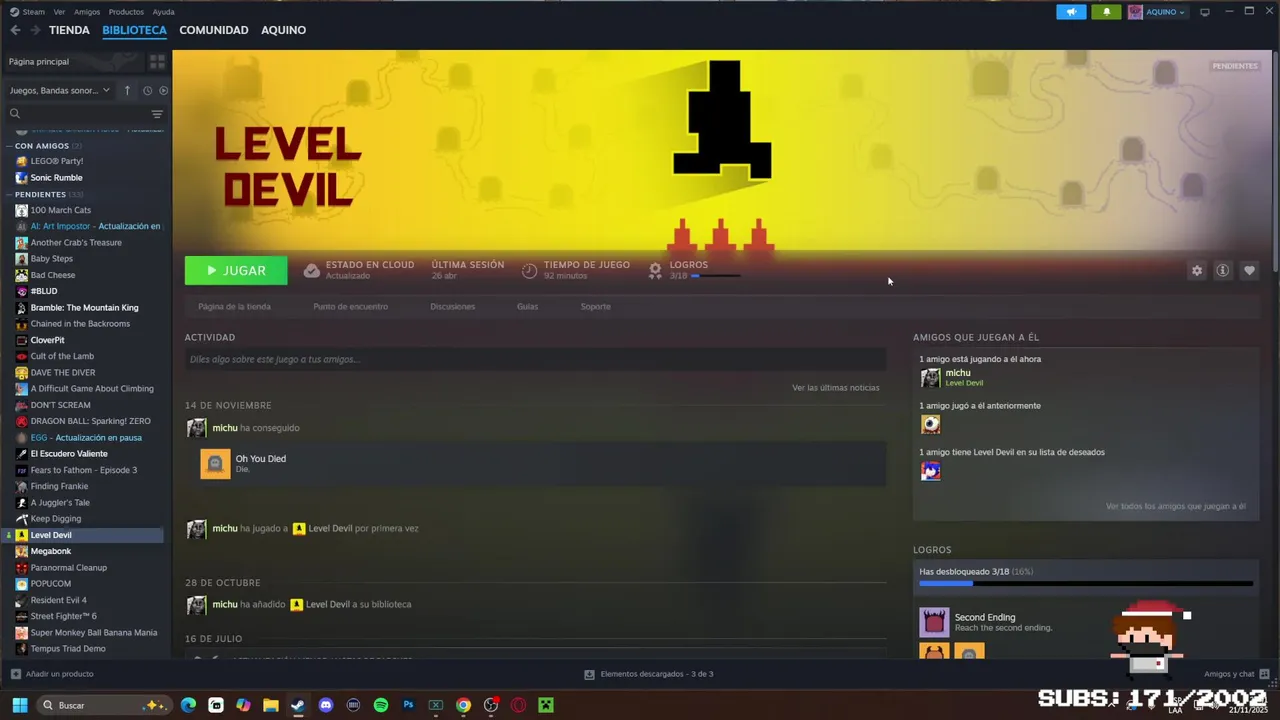
Task: Open the Amigos menu
Action: coord(87,12)
